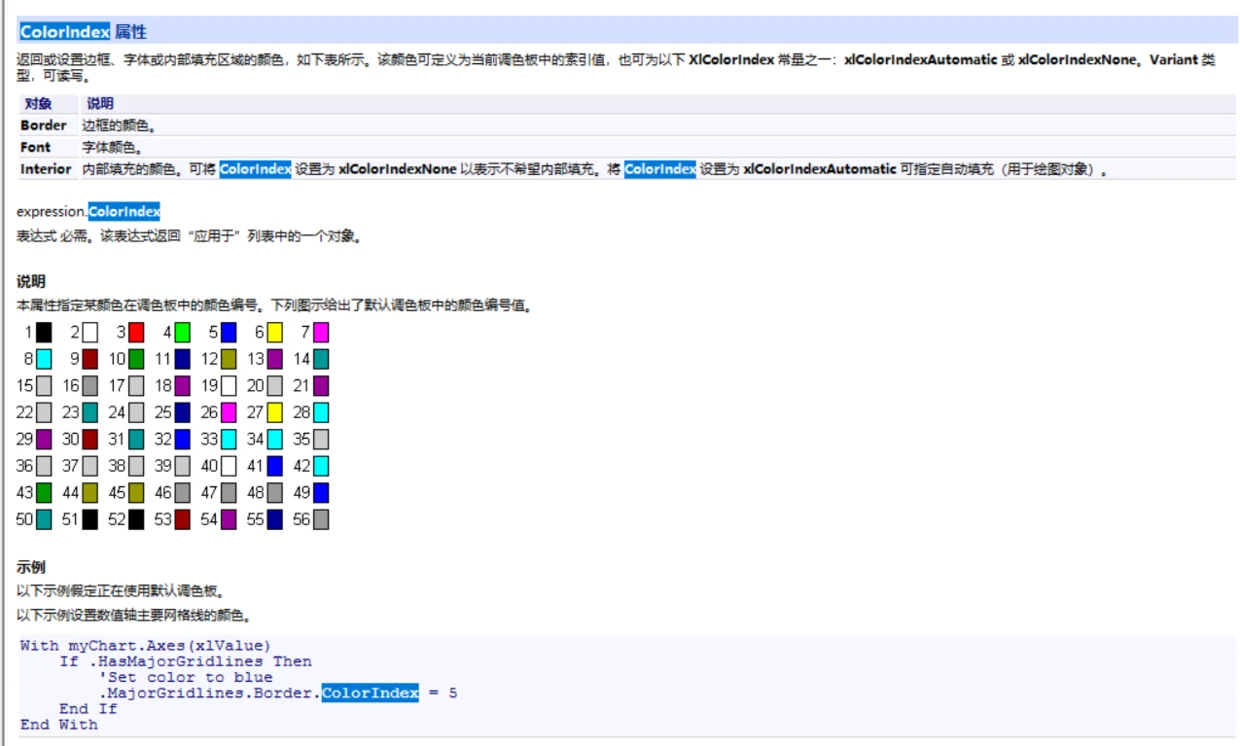Choose the green swatch numbered 4

pos(182,332)
